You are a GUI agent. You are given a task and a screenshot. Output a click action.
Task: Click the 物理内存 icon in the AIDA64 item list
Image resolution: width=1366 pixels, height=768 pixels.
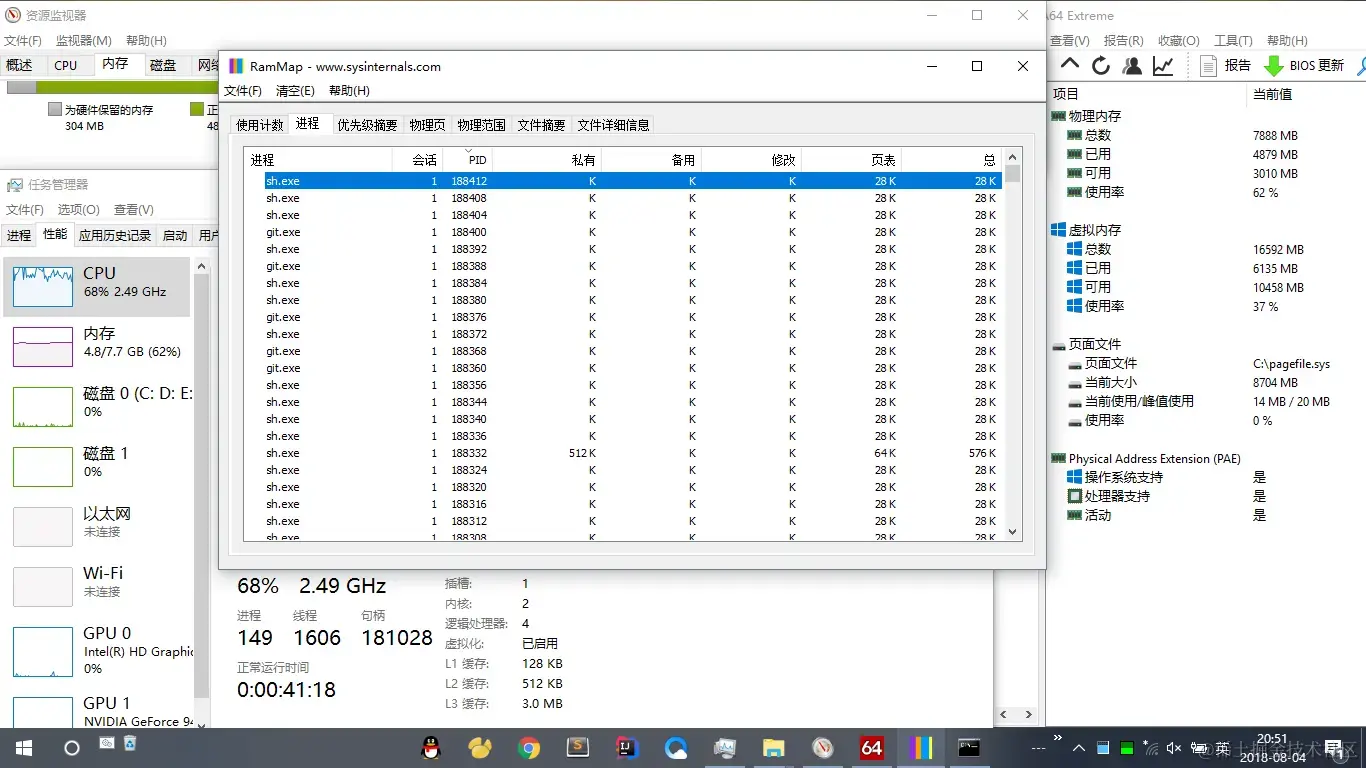point(1057,115)
